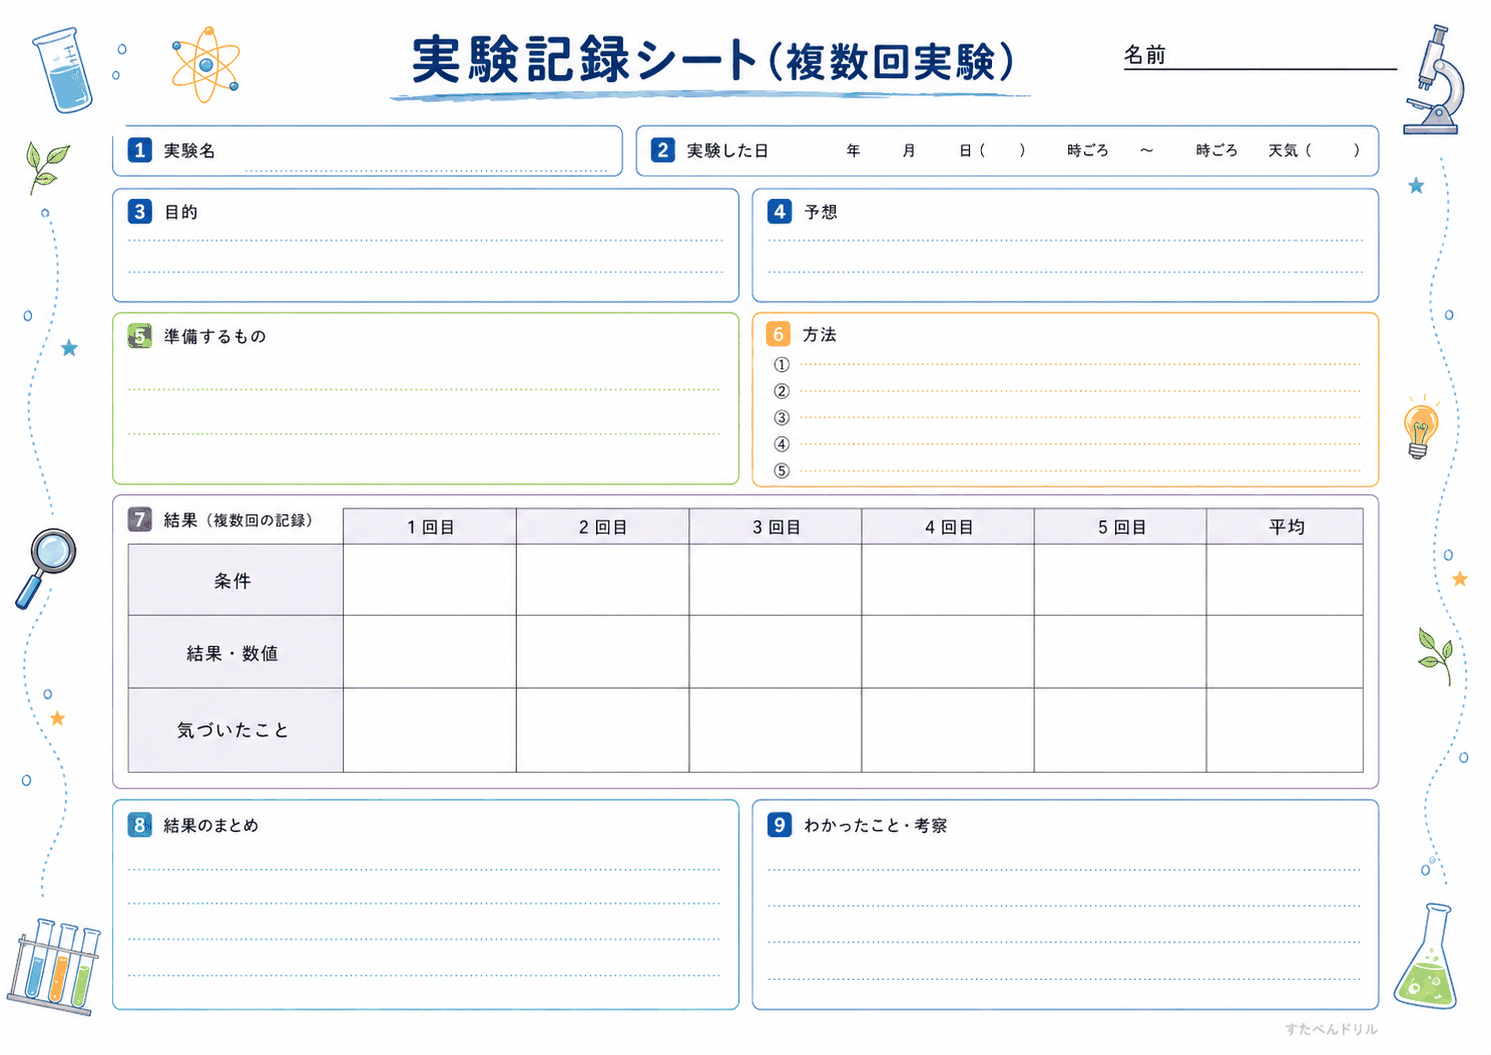Click the 結果・数値 row header

coord(236,652)
